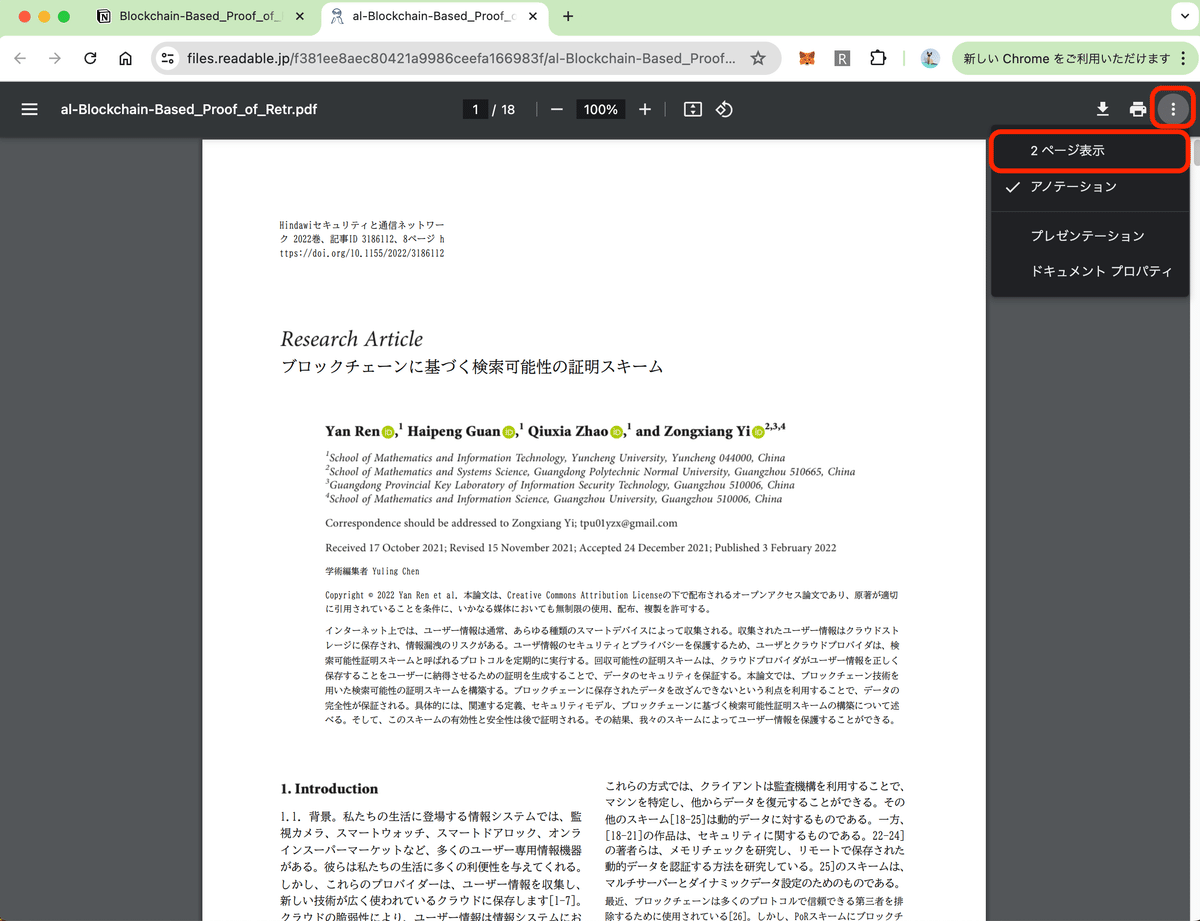Click Haipeng Guan's ORCID icon
Image resolution: width=1200 pixels, height=921 pixels.
point(509,431)
